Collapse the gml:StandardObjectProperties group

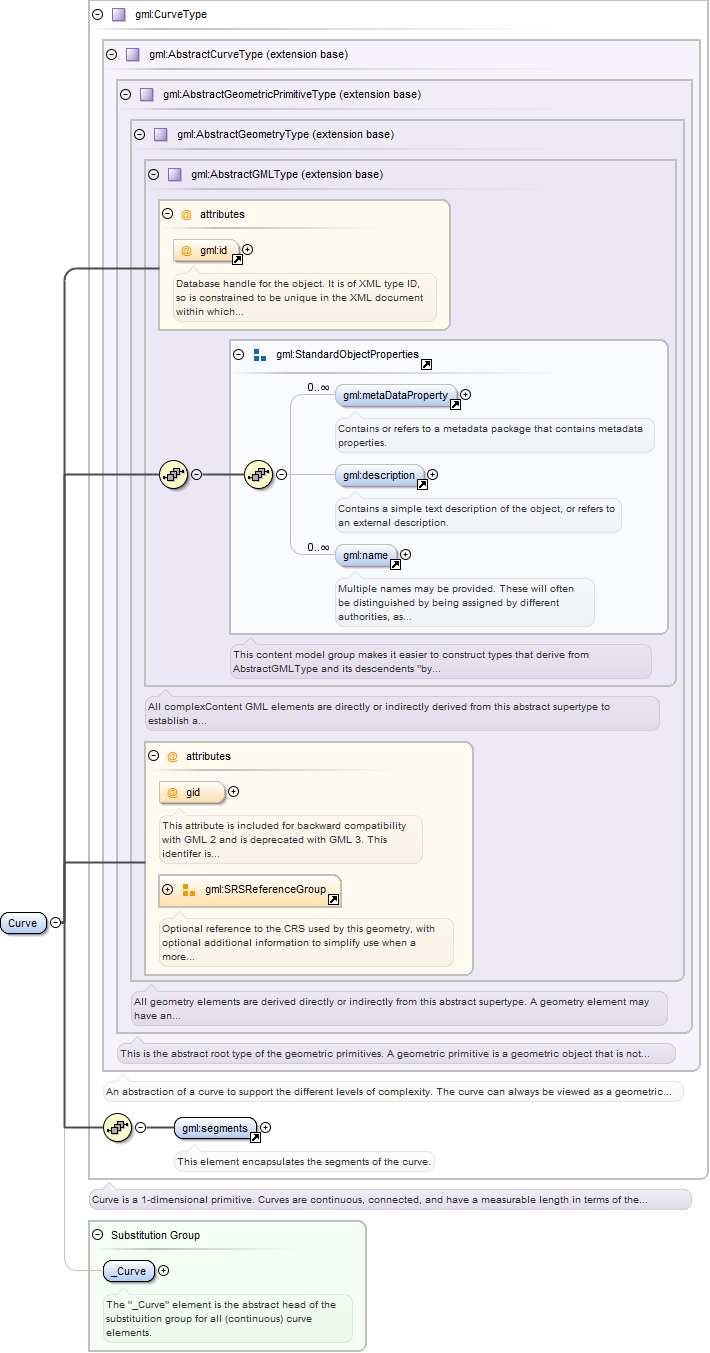238,354
